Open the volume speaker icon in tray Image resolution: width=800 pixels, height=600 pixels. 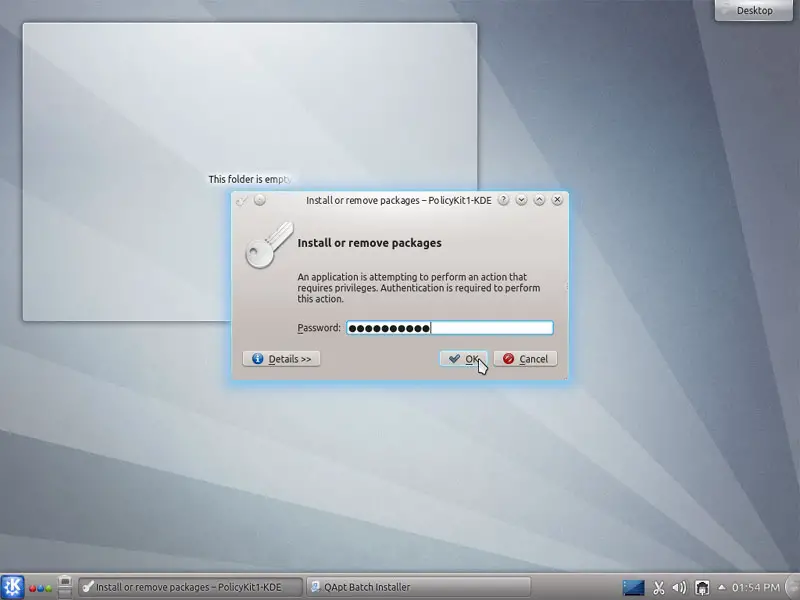pyautogui.click(x=679, y=588)
